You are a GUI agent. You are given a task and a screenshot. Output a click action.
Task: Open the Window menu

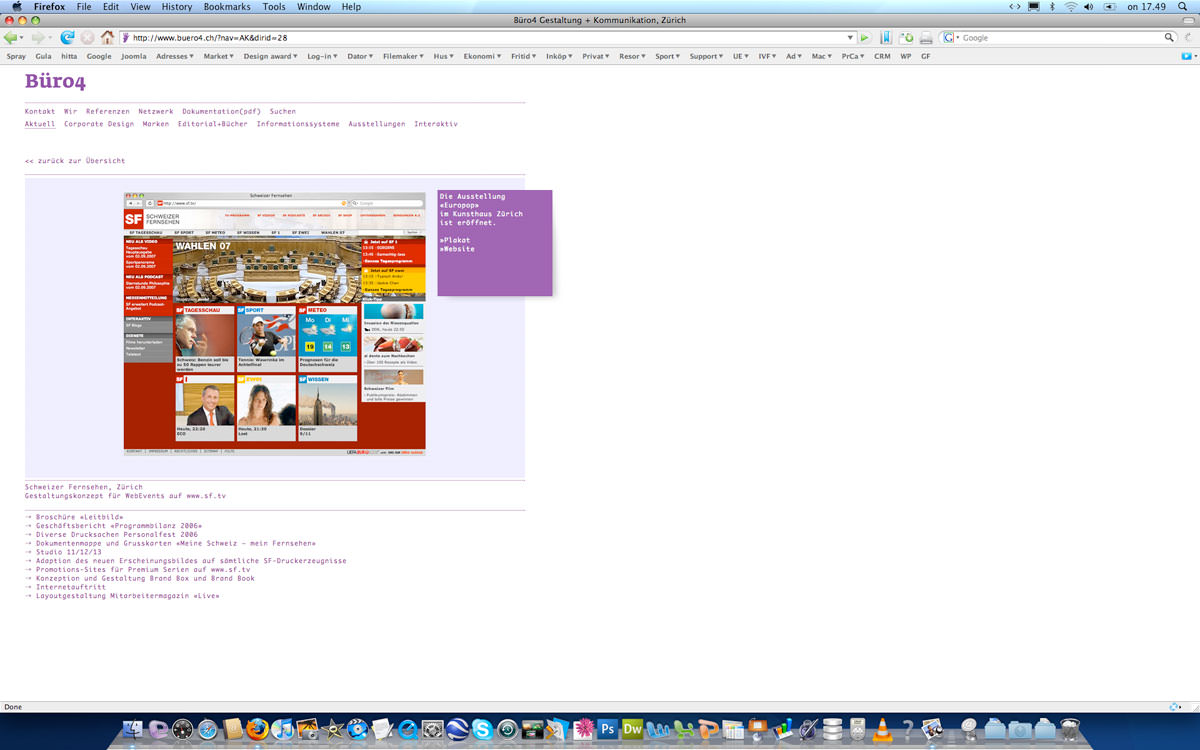pos(314,6)
